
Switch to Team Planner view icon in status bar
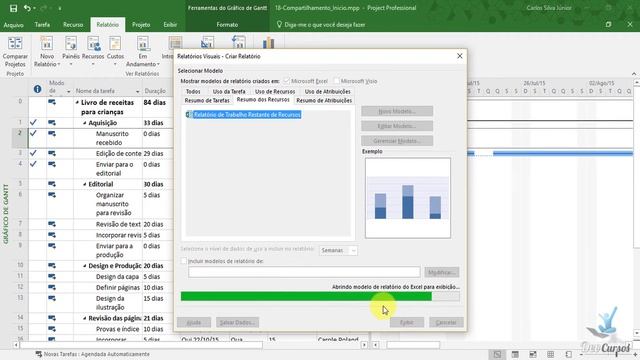[x=533, y=354]
